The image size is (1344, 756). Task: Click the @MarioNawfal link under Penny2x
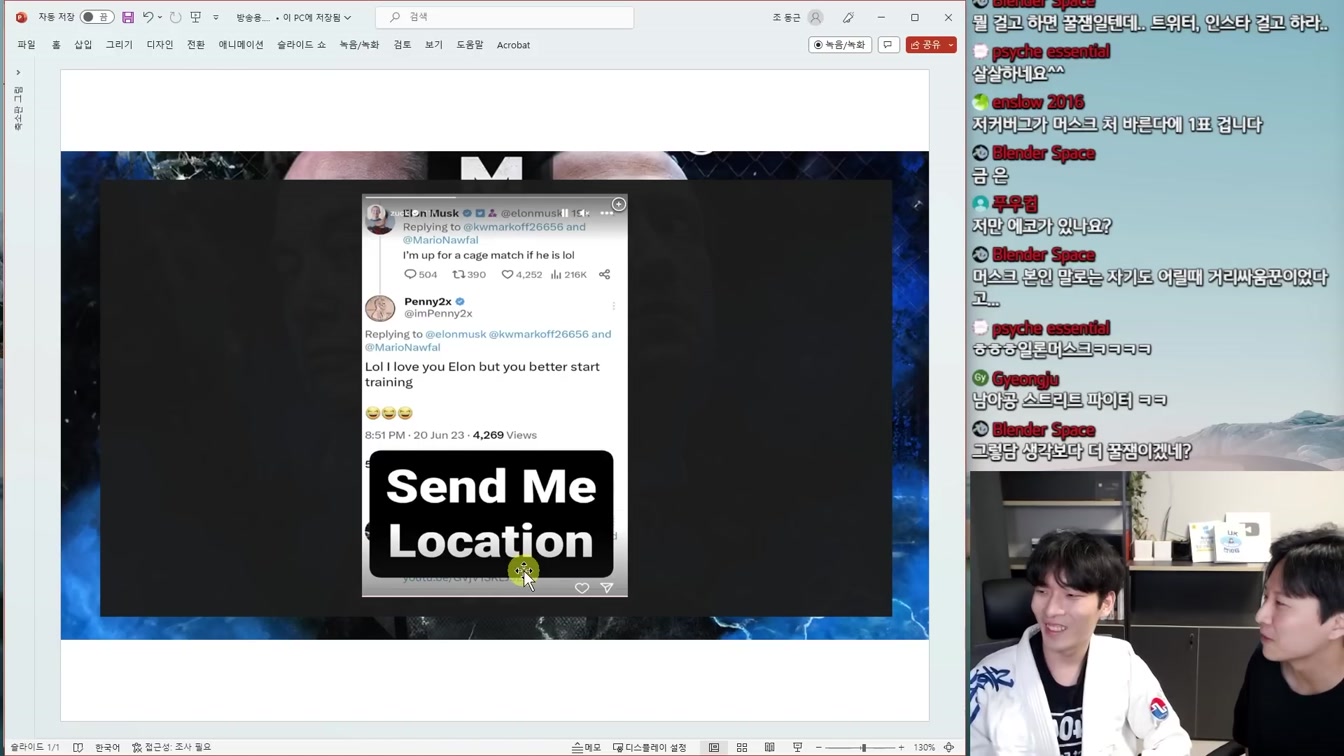tap(402, 347)
